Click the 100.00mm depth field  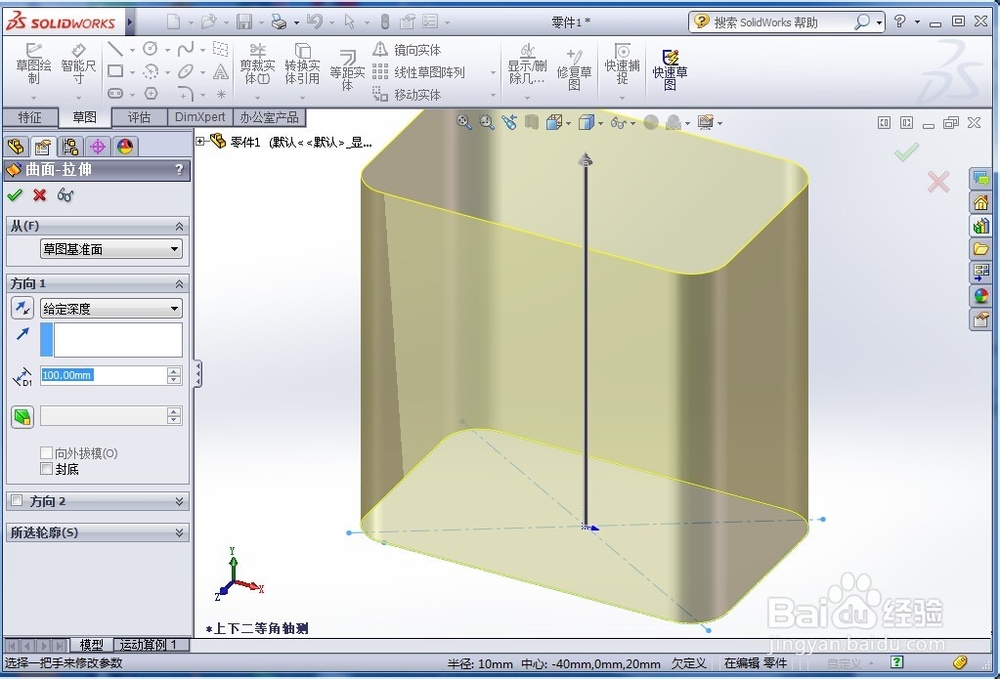103,376
